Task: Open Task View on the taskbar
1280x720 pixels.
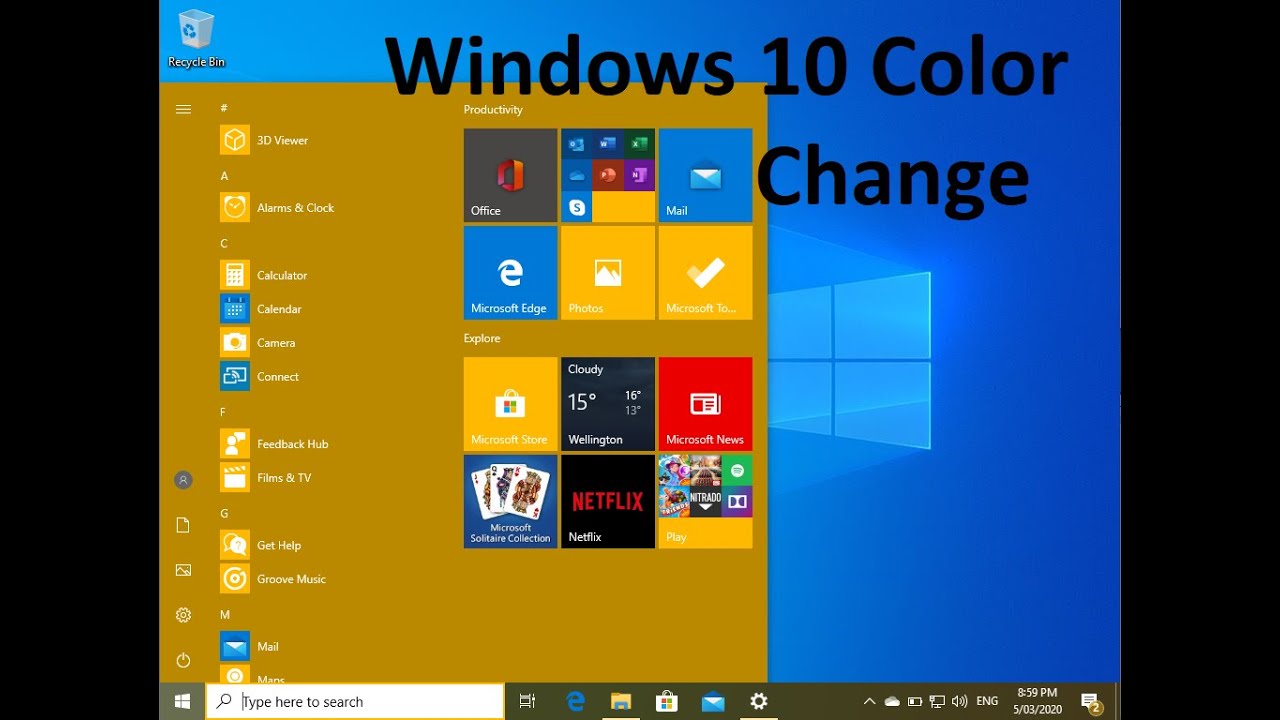Action: click(528, 702)
